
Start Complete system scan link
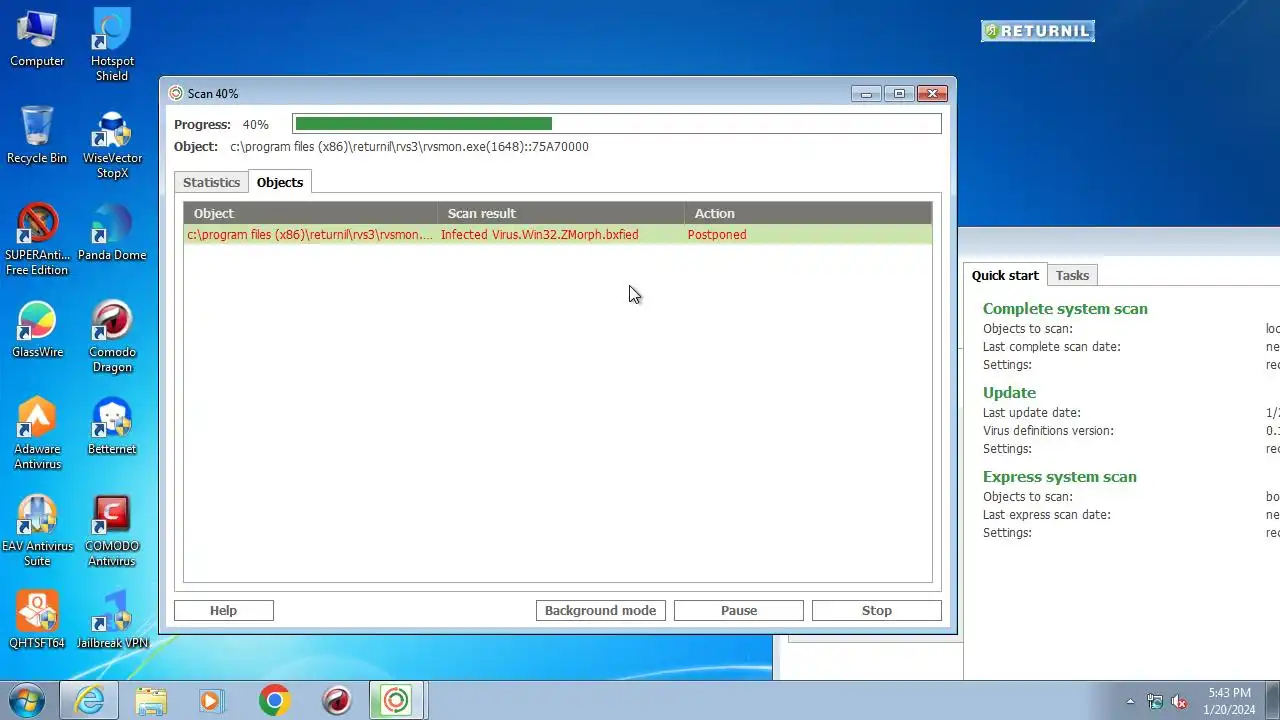tap(1065, 308)
